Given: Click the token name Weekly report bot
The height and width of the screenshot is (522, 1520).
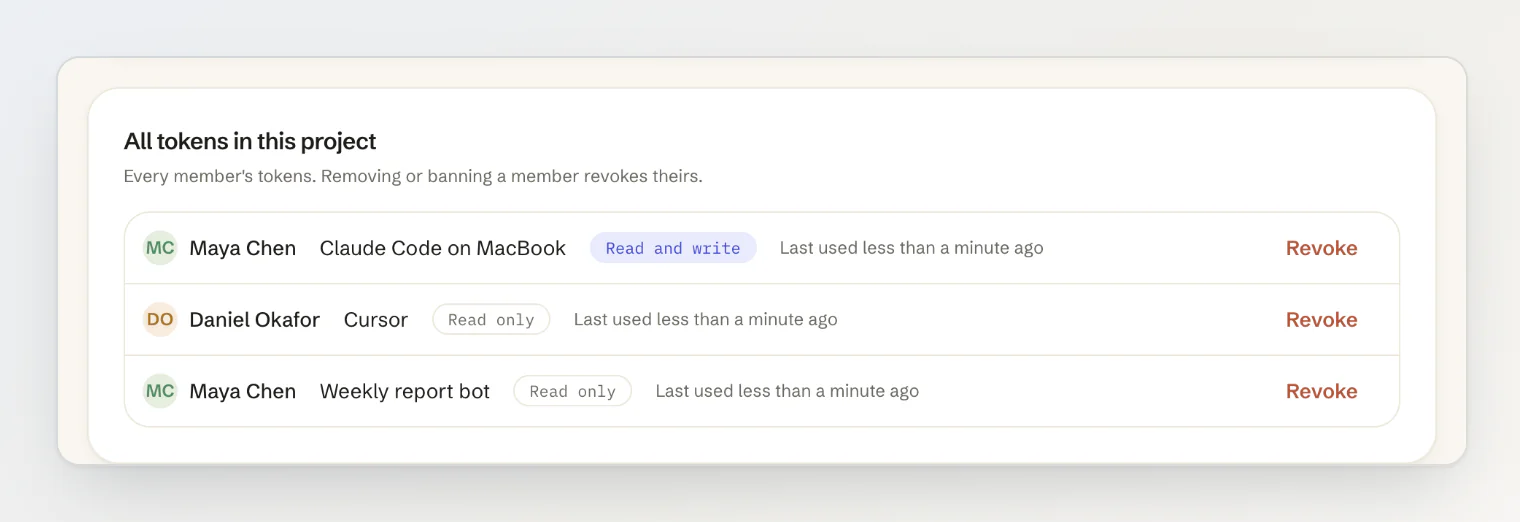Looking at the screenshot, I should tap(405, 391).
